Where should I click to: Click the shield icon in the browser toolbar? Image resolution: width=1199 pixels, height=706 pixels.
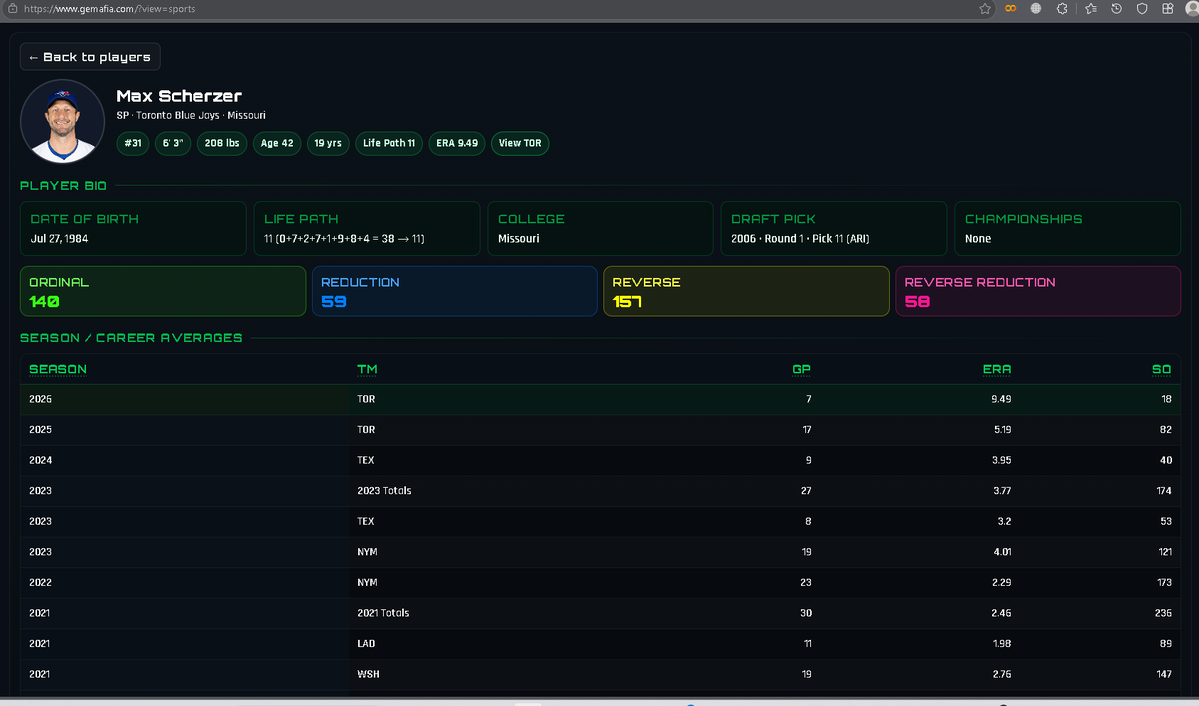(x=1142, y=8)
